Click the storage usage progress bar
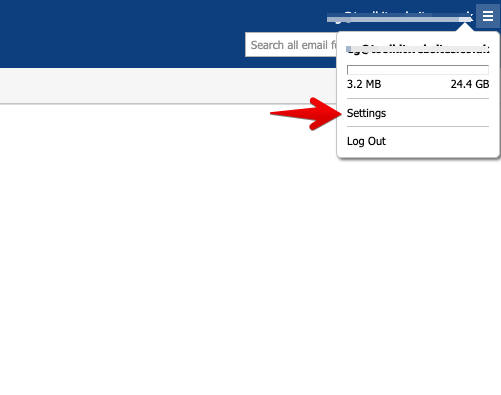The image size is (501, 395). [x=418, y=70]
